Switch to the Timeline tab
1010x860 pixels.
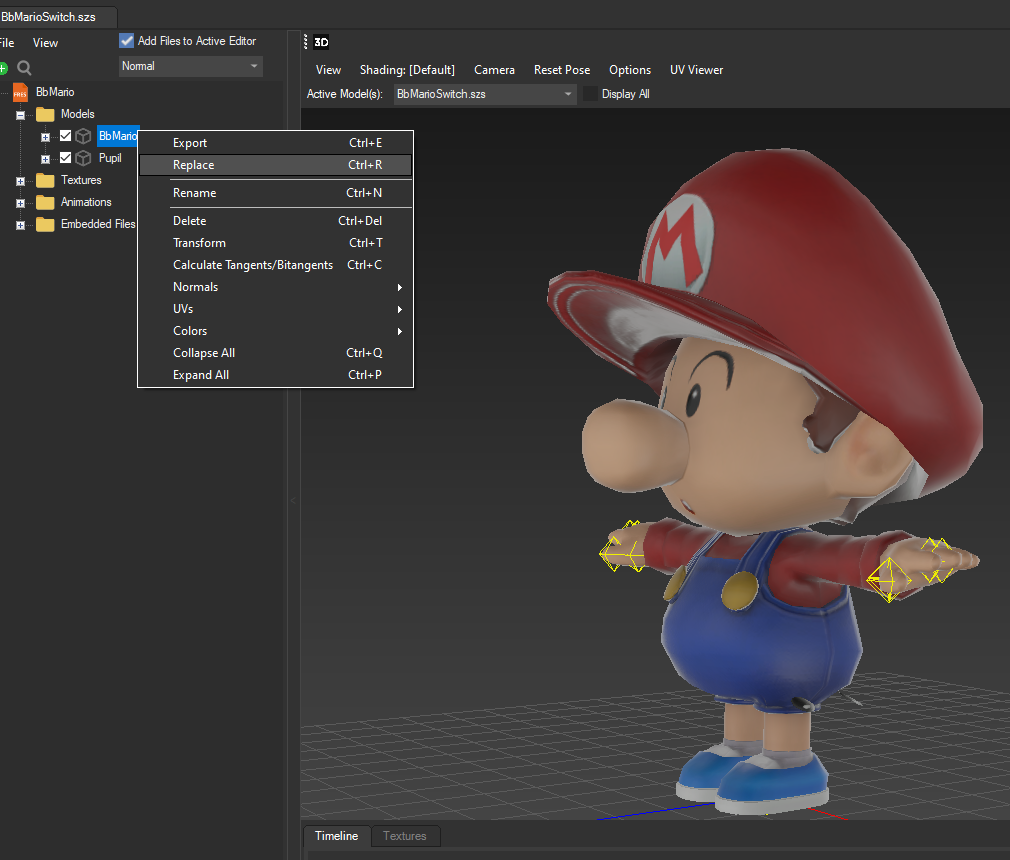pyautogui.click(x=336, y=836)
